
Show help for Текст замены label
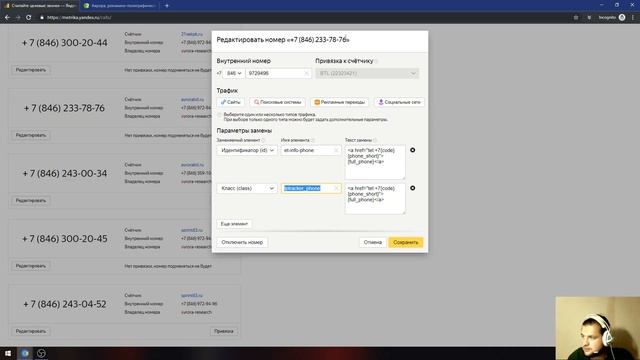pyautogui.click(x=375, y=140)
